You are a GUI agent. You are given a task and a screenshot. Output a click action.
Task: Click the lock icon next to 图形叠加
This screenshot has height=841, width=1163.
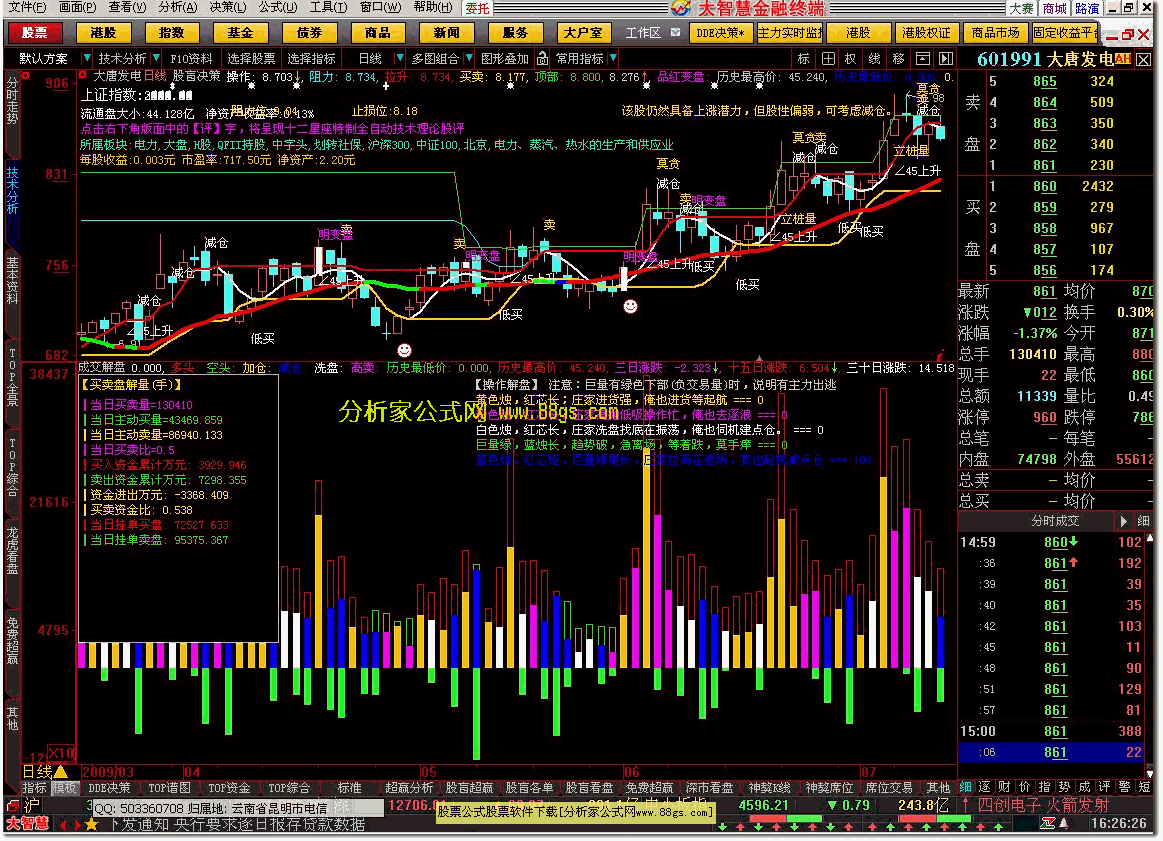542,58
